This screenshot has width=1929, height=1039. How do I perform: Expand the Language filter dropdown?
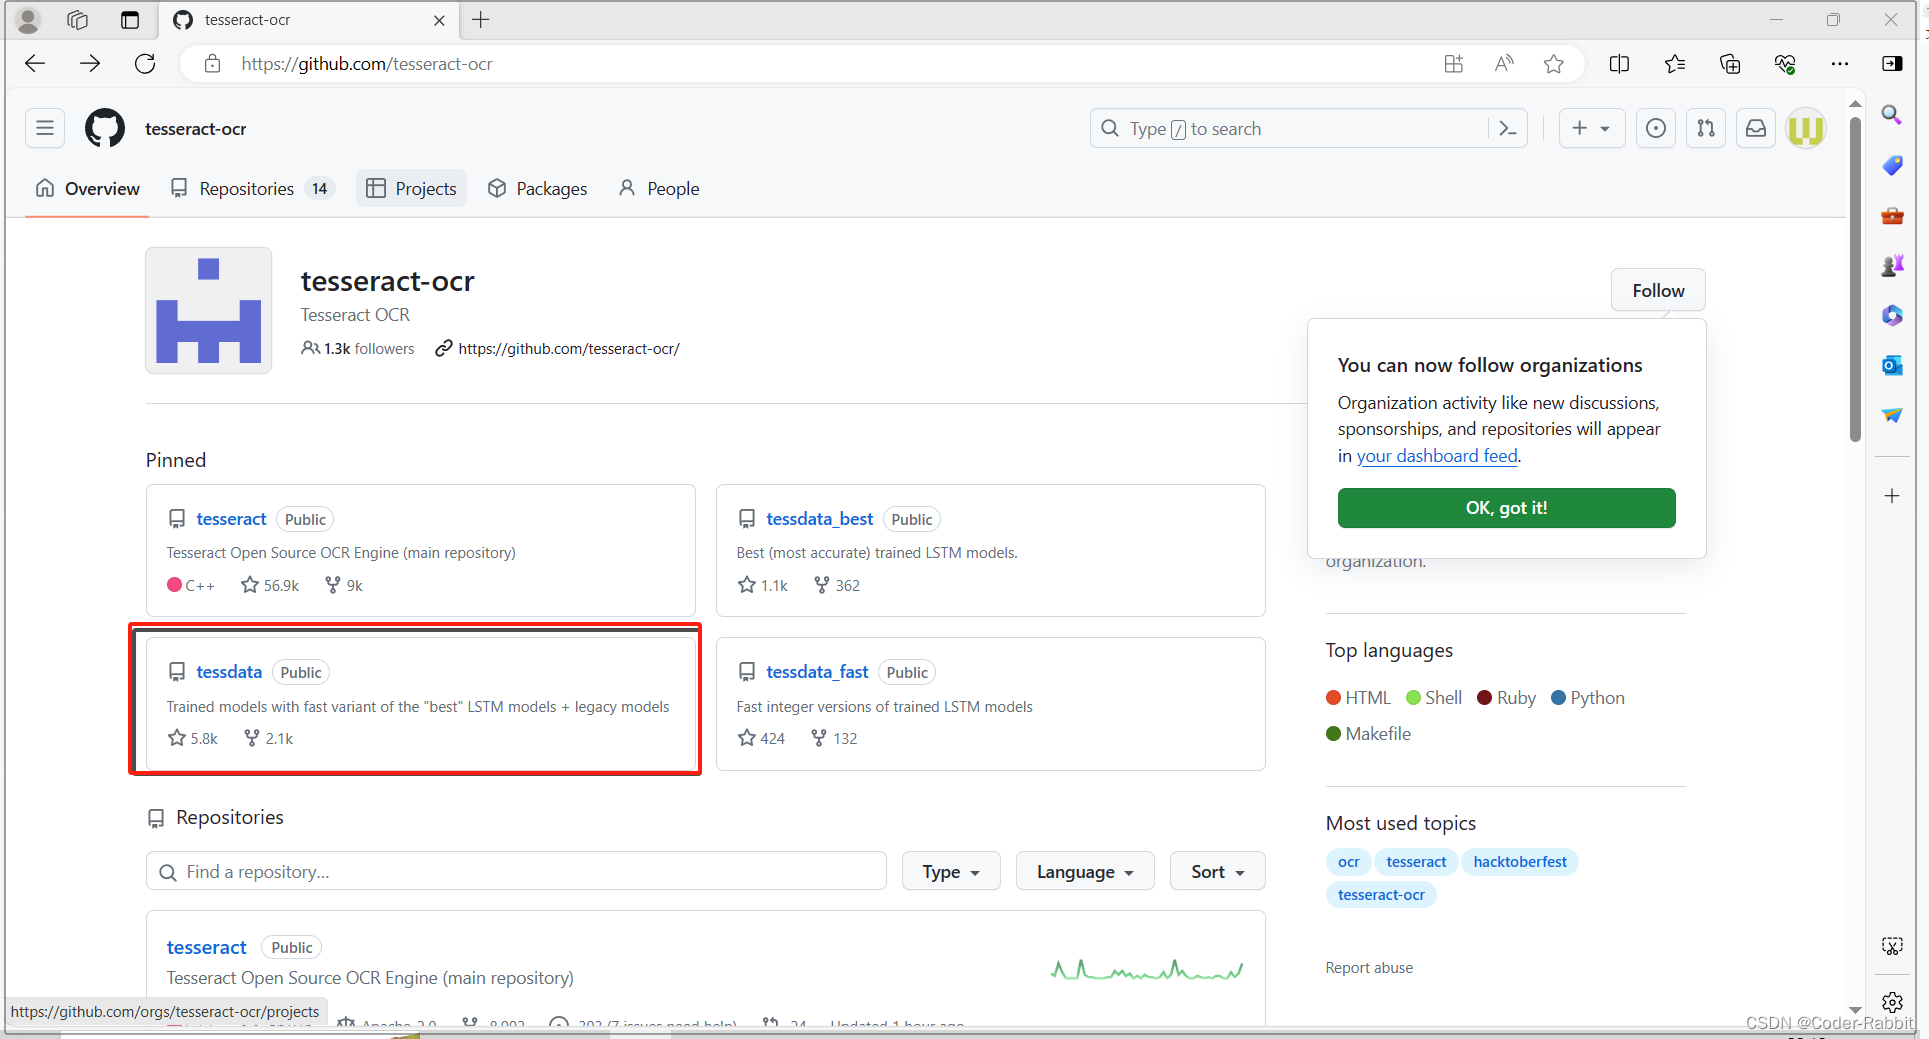coord(1085,871)
